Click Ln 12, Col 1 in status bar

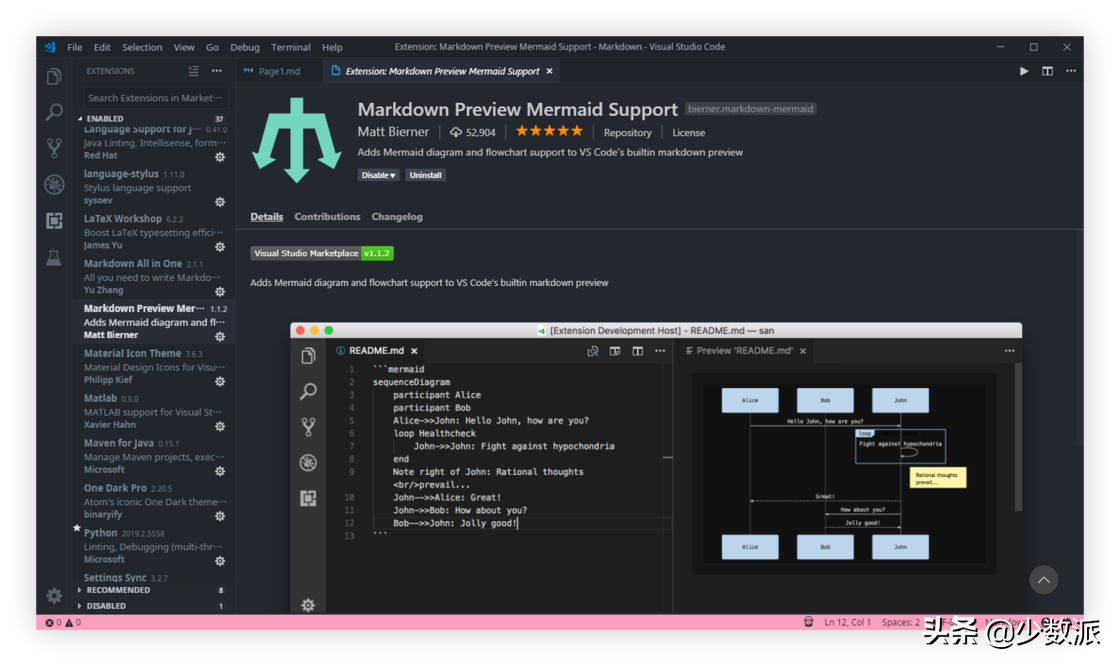click(x=847, y=622)
